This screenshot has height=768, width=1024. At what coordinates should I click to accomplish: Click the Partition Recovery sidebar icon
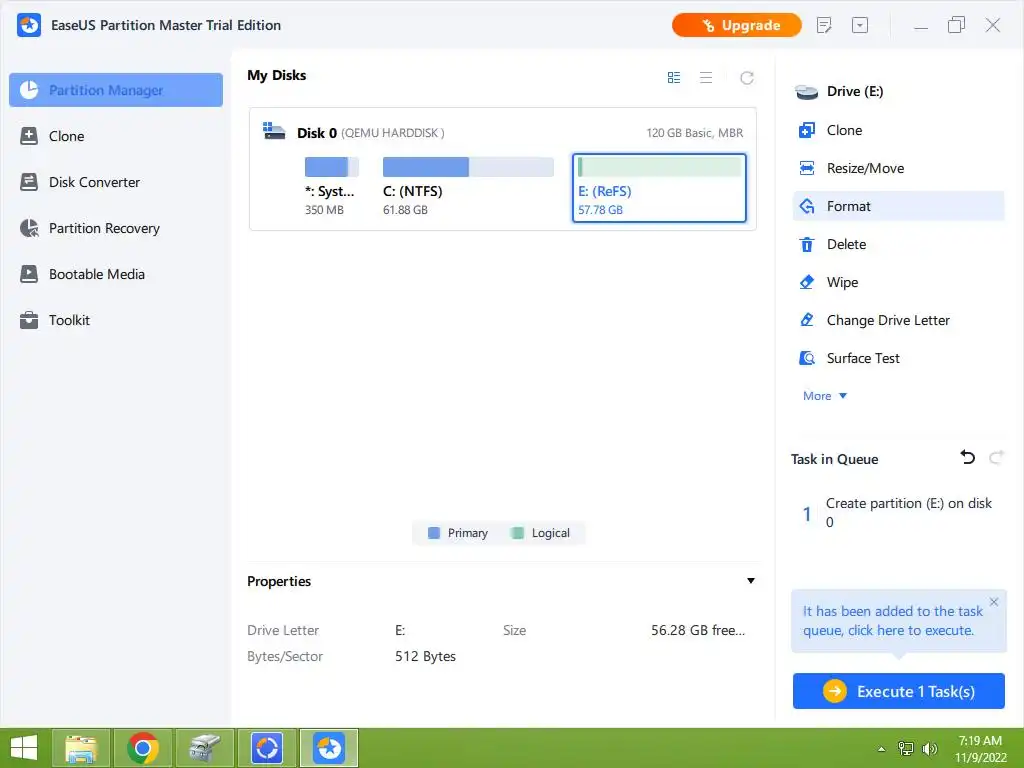pyautogui.click(x=29, y=228)
